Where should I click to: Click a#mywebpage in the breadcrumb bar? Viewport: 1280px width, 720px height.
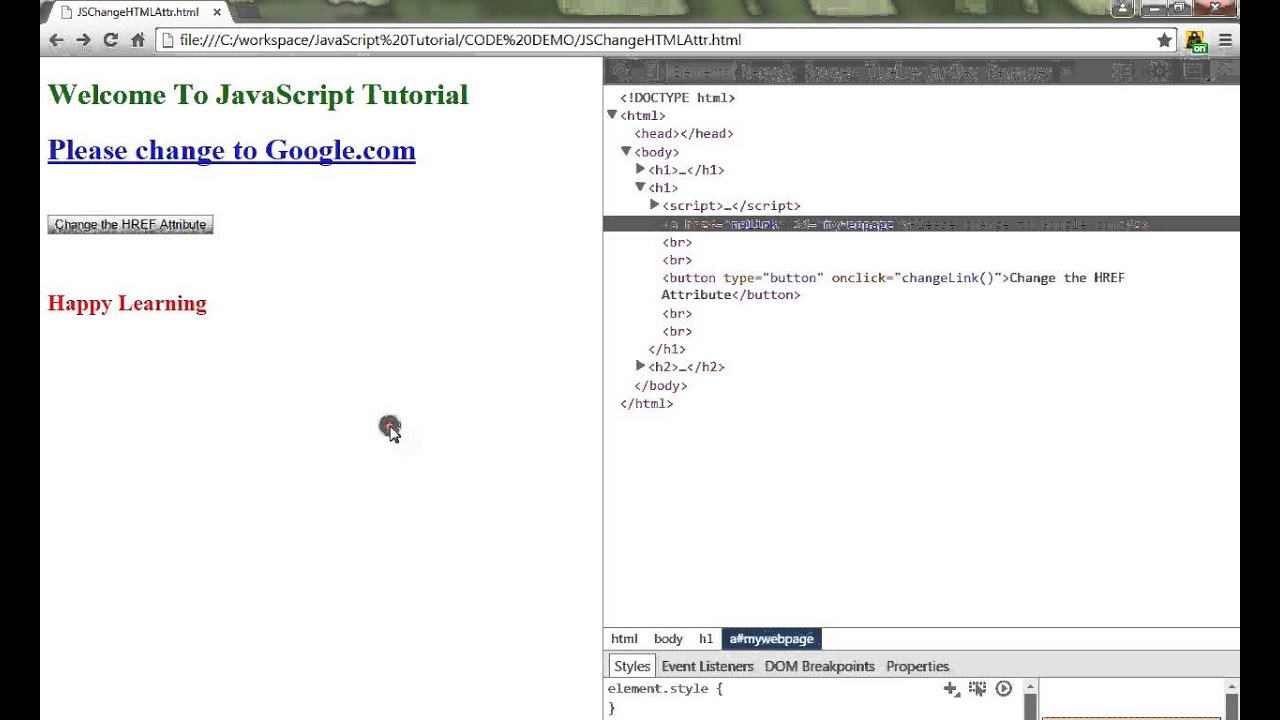(771, 639)
